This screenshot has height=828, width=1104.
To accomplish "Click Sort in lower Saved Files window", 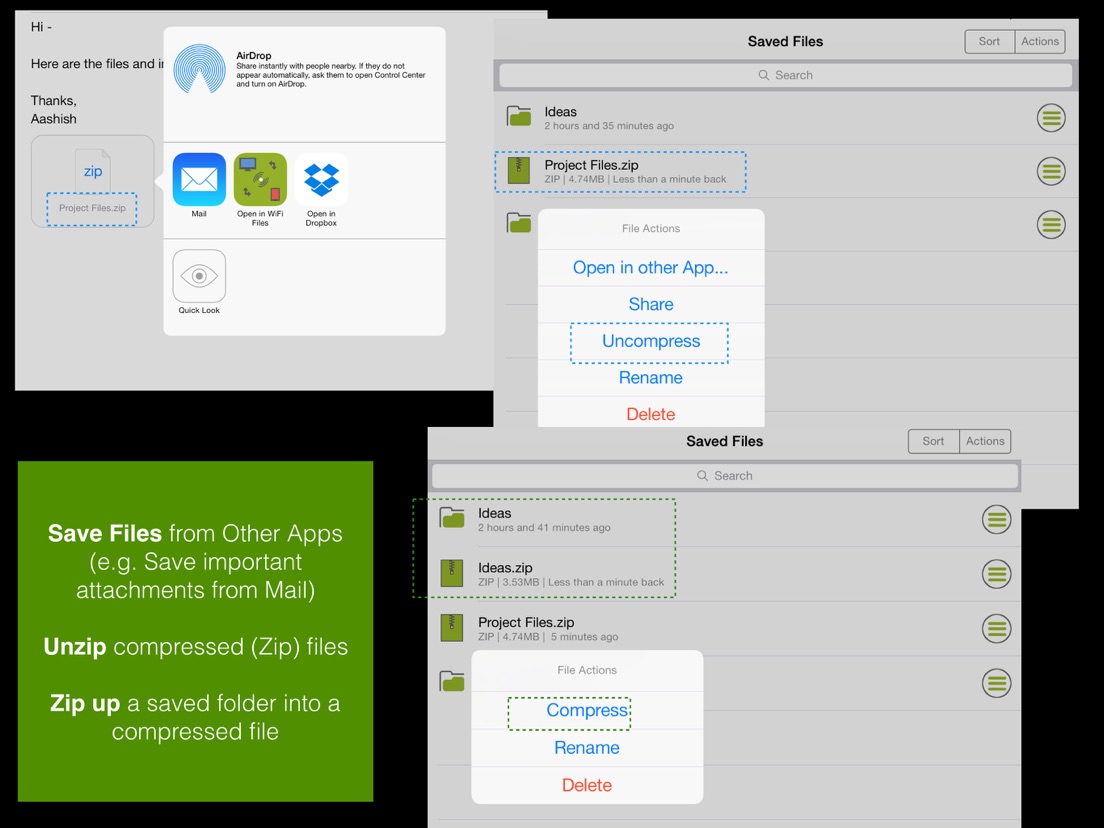I will (x=933, y=441).
